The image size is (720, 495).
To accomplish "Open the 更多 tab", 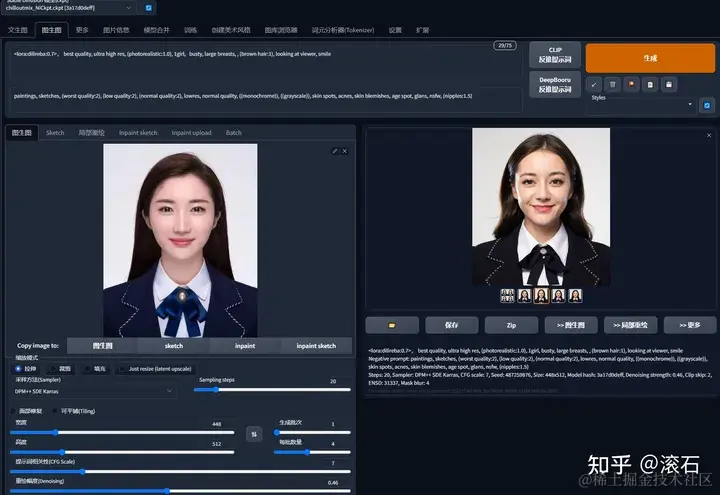I will click(x=82, y=30).
